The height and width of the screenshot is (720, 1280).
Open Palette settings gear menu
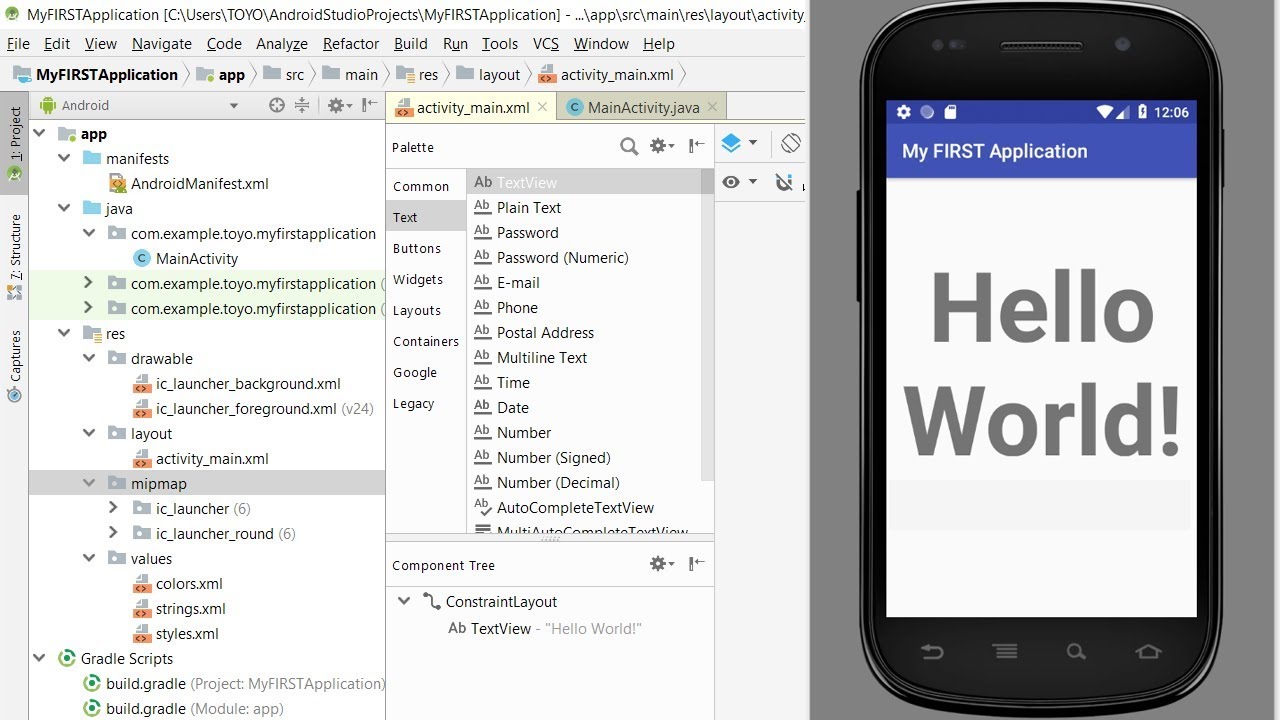661,146
